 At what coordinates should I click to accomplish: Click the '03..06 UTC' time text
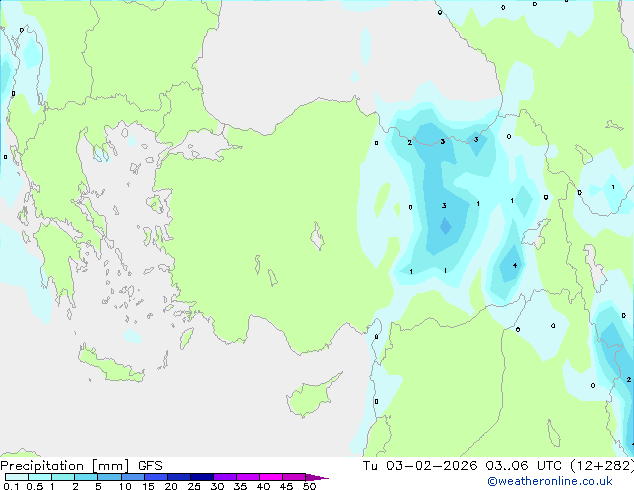(524, 466)
